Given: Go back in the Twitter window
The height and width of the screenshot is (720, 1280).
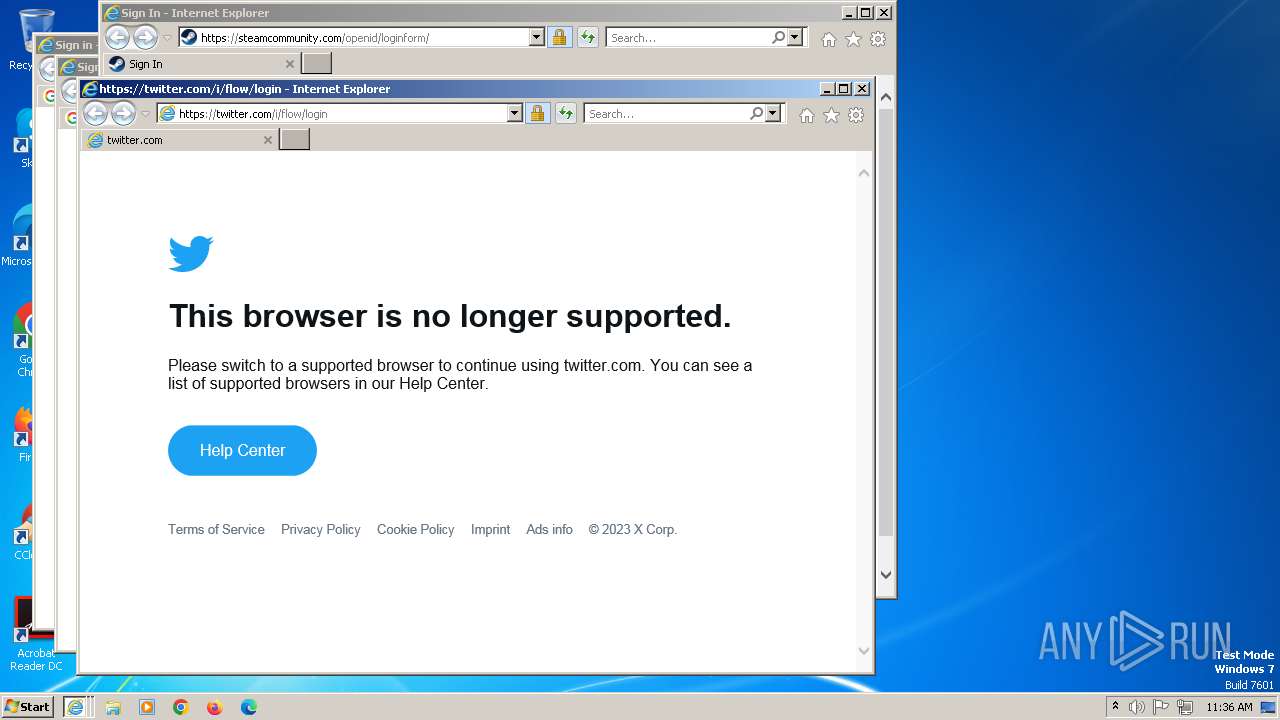Looking at the screenshot, I should [x=95, y=114].
